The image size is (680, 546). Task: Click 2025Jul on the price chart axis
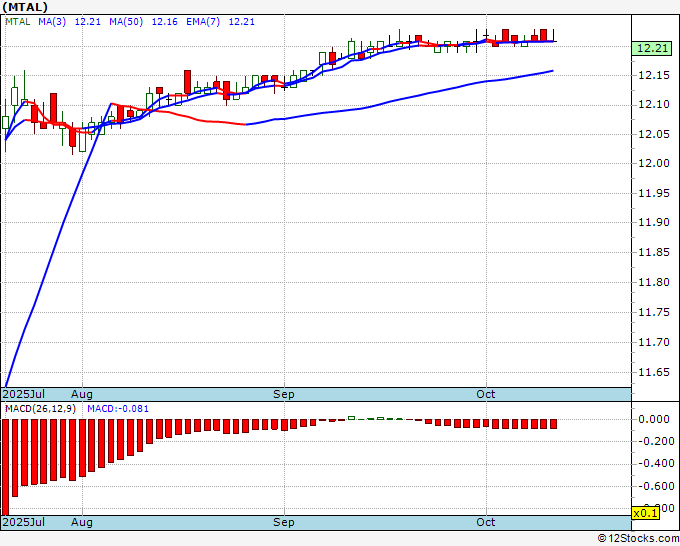coord(24,394)
